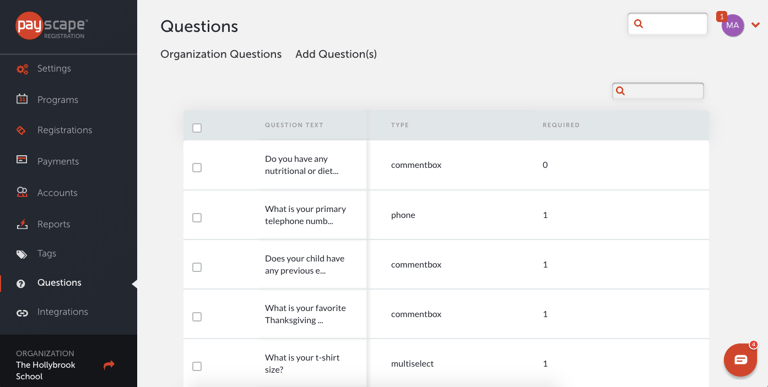Click the Integrations link icon
This screenshot has width=768, height=387.
click(22, 313)
